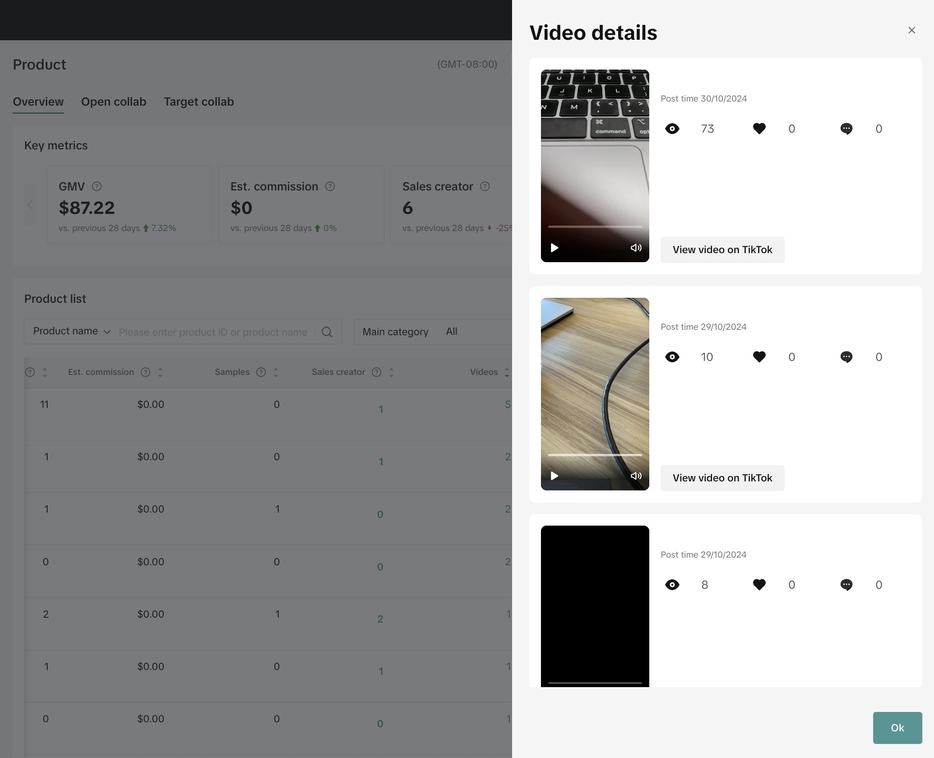934x758 pixels.
Task: Click the heart icon on second video
Action: click(759, 357)
